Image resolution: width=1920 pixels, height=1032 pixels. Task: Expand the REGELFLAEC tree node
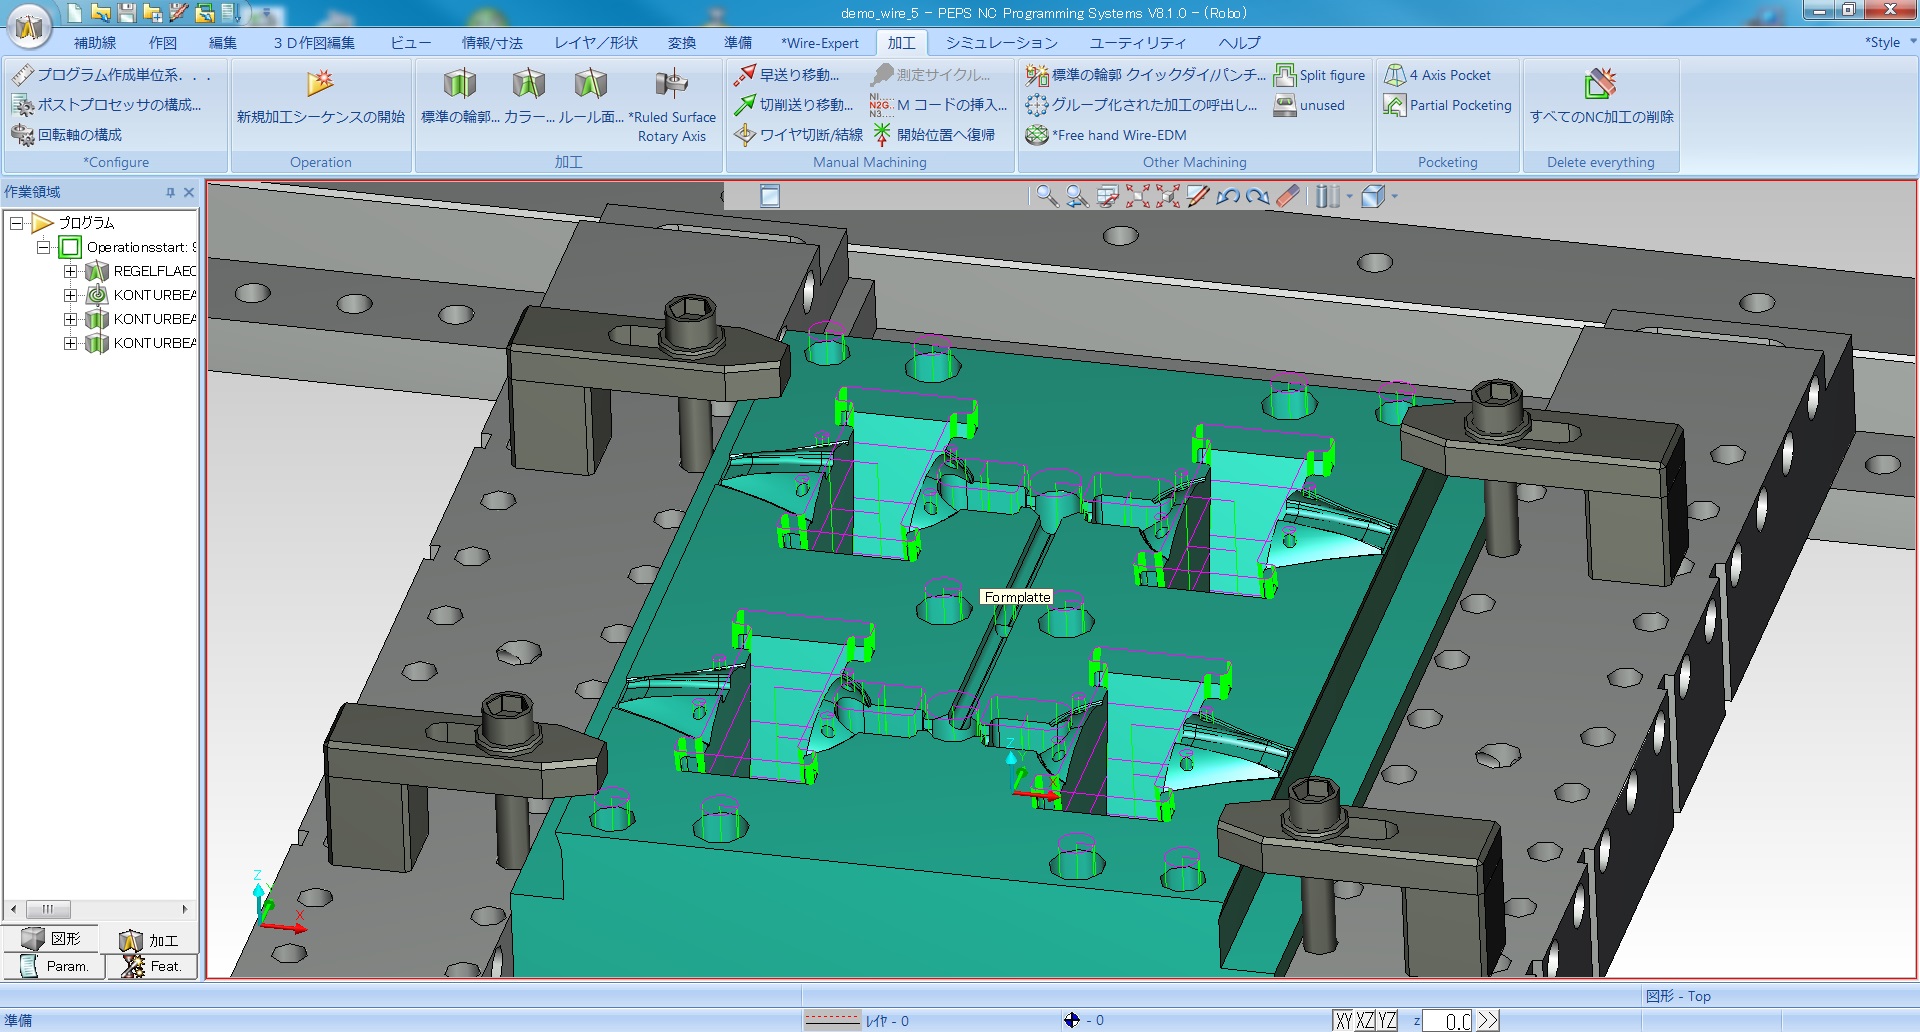coord(70,271)
